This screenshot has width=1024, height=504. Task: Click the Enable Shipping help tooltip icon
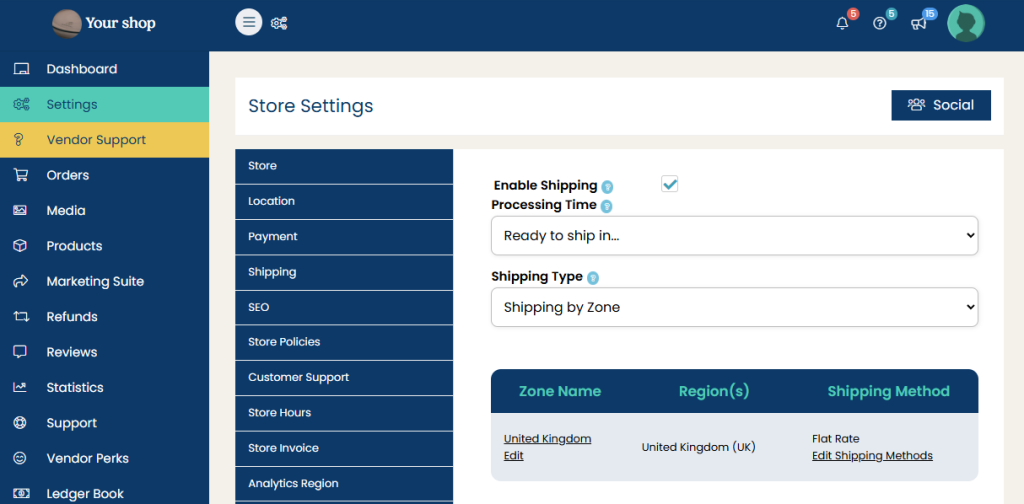pos(607,186)
